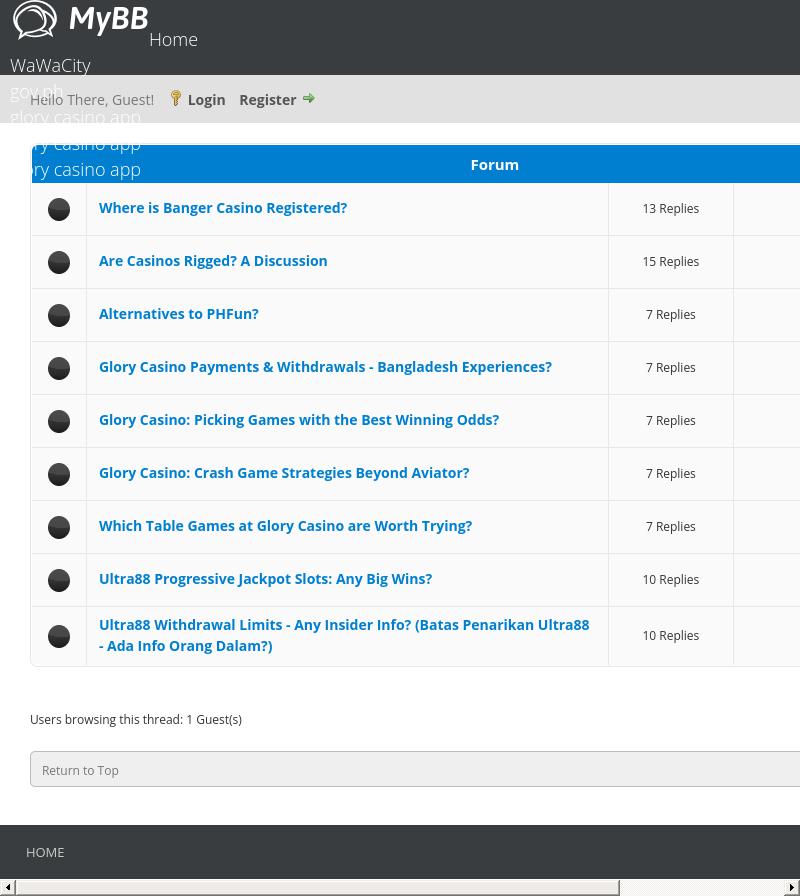Click status icon for Ultra88 Progressive Jackpot thread

(x=59, y=580)
